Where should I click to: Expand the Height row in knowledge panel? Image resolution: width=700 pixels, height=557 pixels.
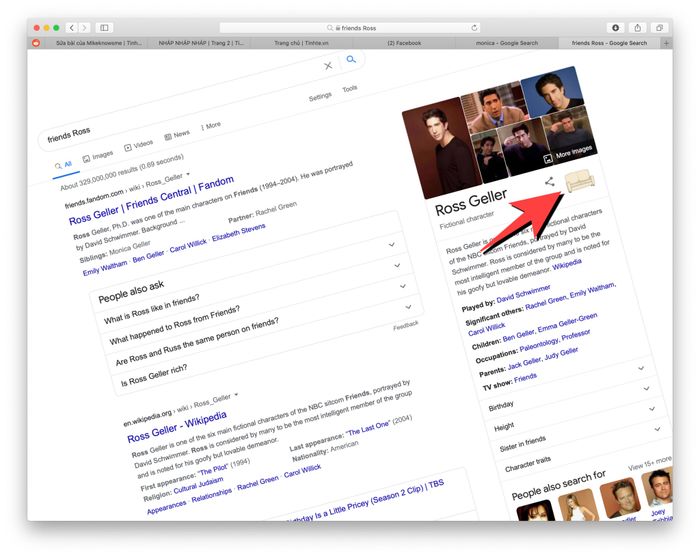pyautogui.click(x=572, y=407)
